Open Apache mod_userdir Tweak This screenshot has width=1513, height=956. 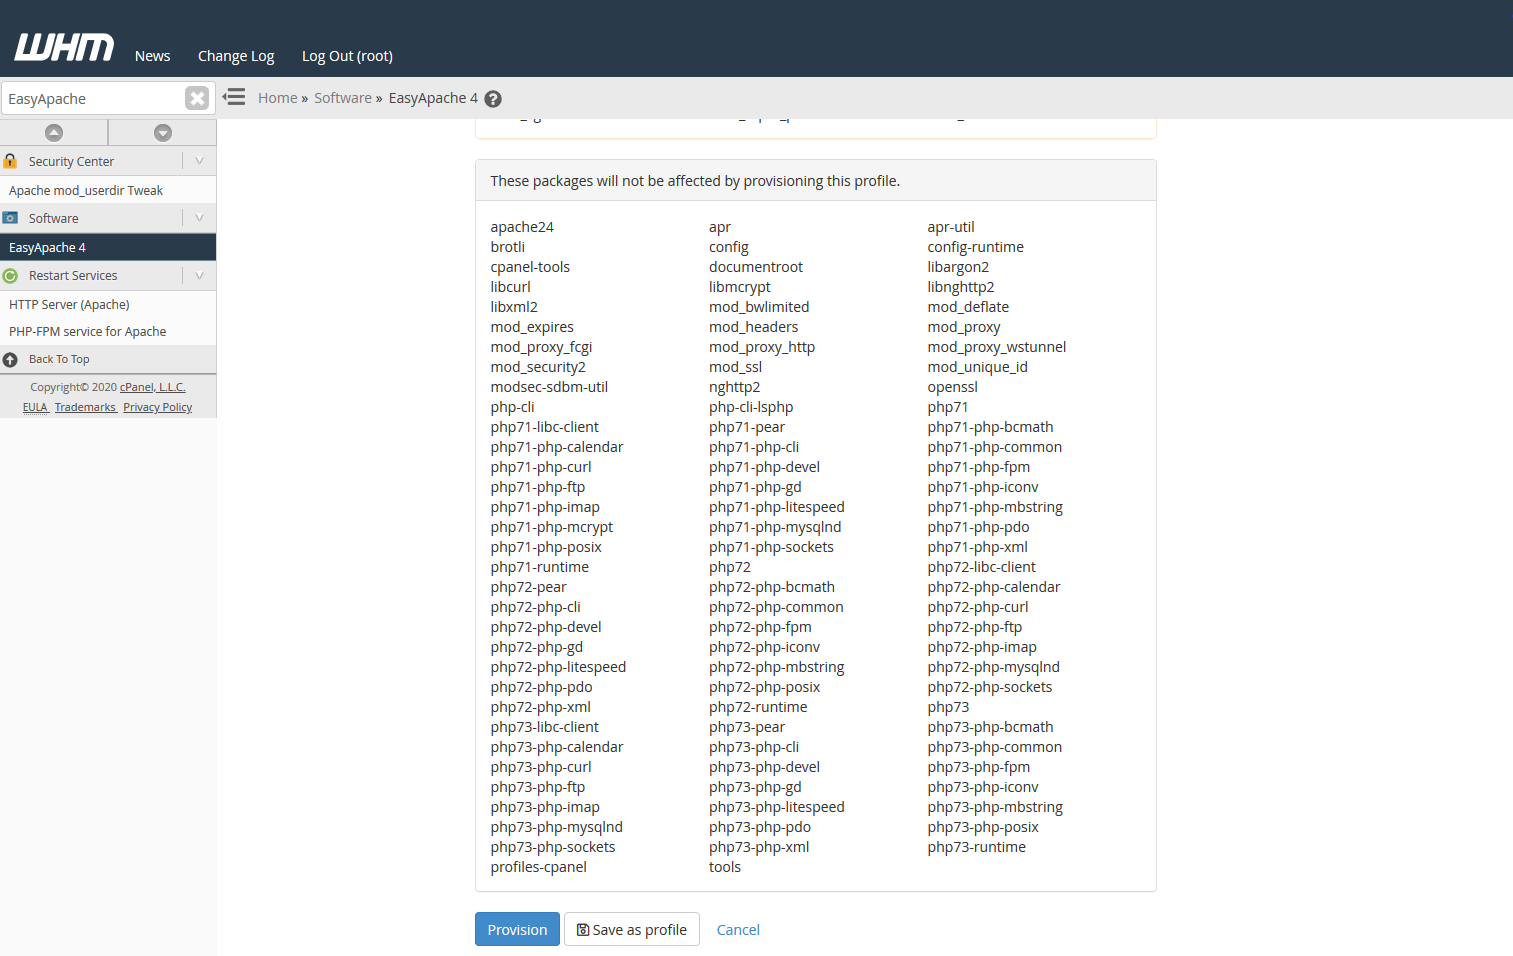point(86,191)
